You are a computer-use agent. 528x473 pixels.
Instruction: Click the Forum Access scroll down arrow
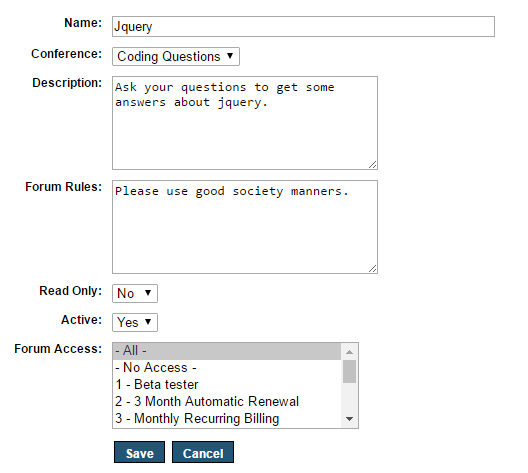click(x=350, y=419)
